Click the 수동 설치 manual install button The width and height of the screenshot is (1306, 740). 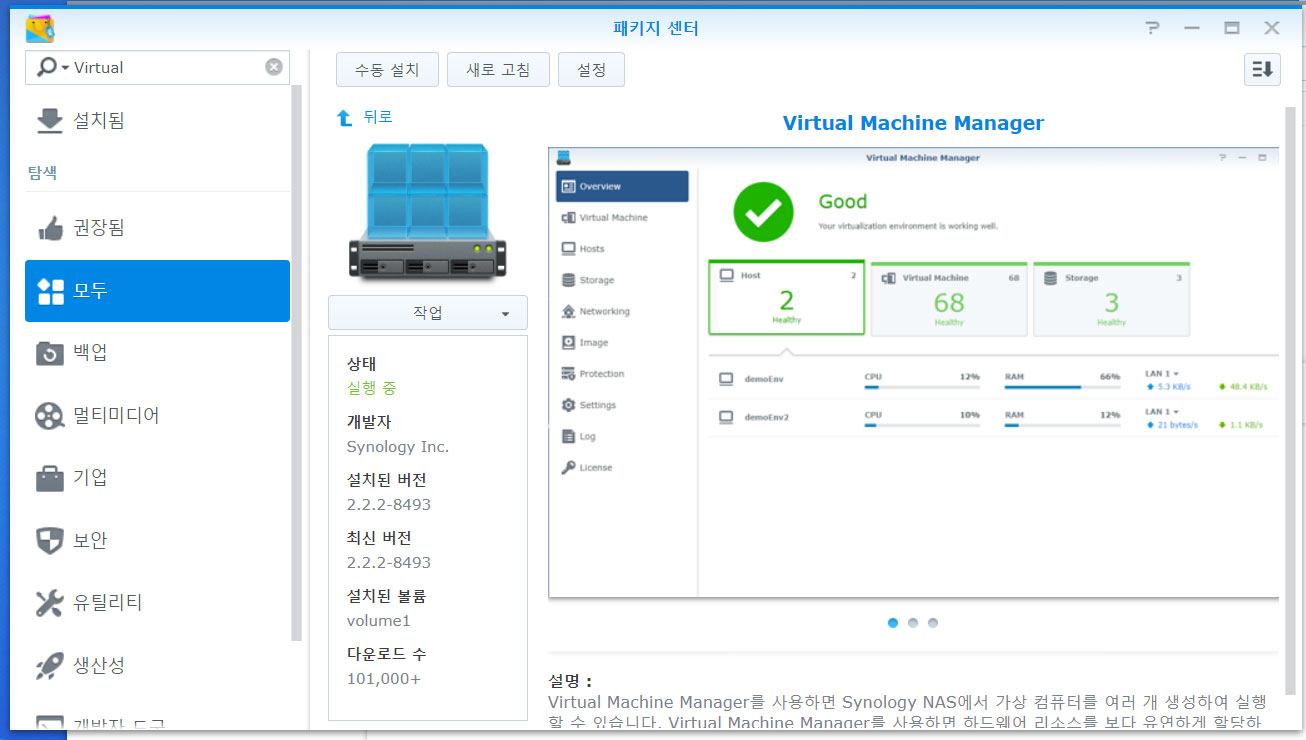[x=387, y=70]
